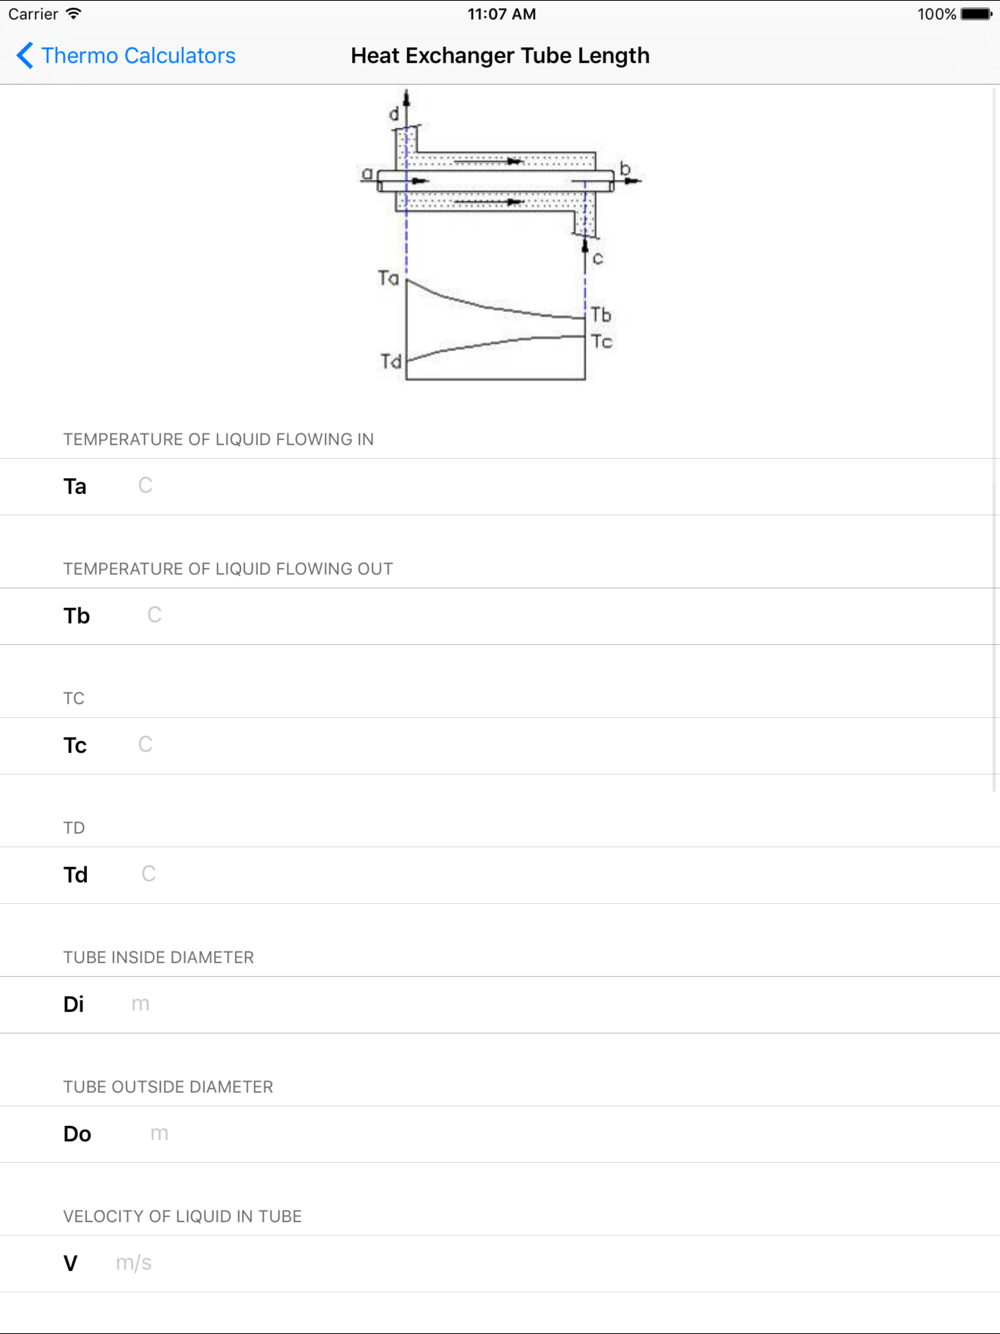The height and width of the screenshot is (1334, 1000).
Task: Tap the Tube Inside Diameter section header
Action: coord(158,957)
